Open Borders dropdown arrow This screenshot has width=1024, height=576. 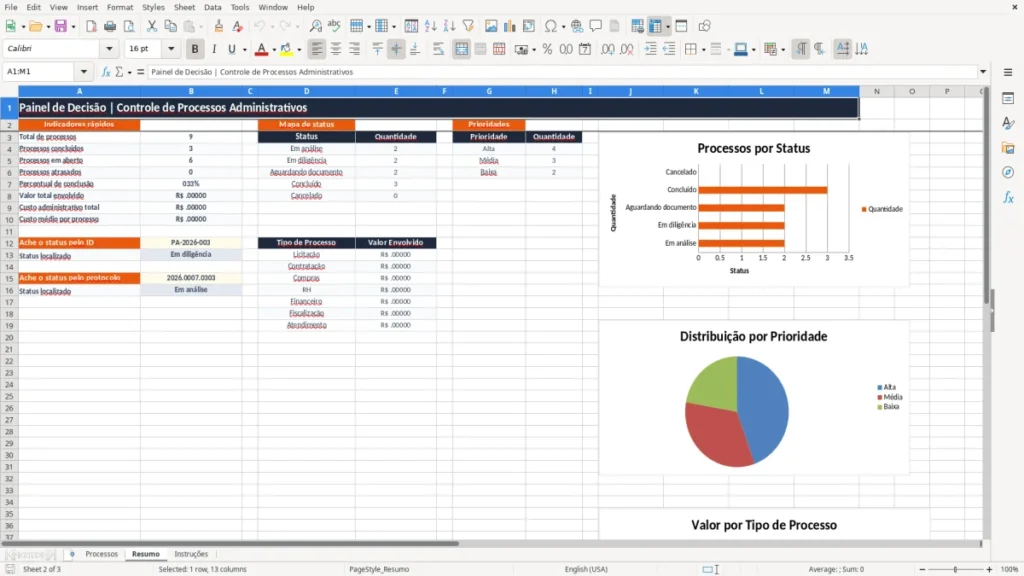click(x=703, y=50)
